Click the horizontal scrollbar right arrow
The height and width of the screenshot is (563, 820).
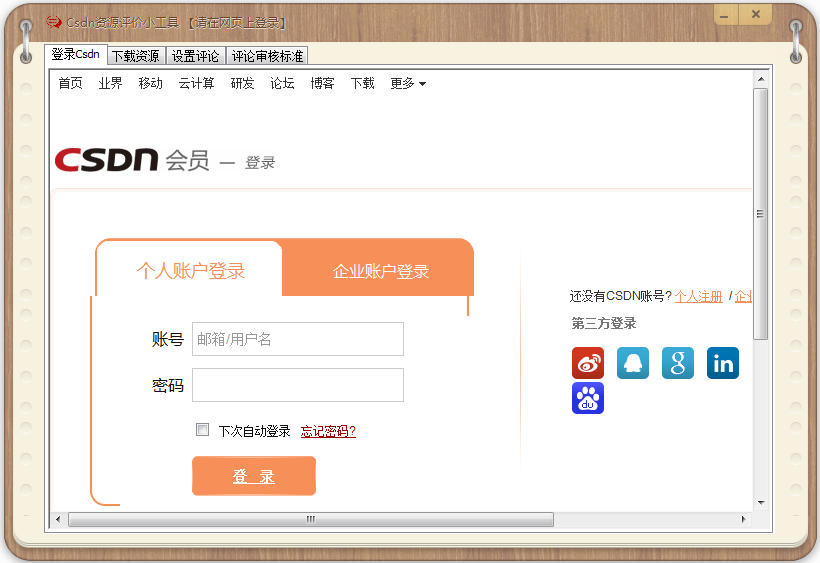[x=743, y=520]
